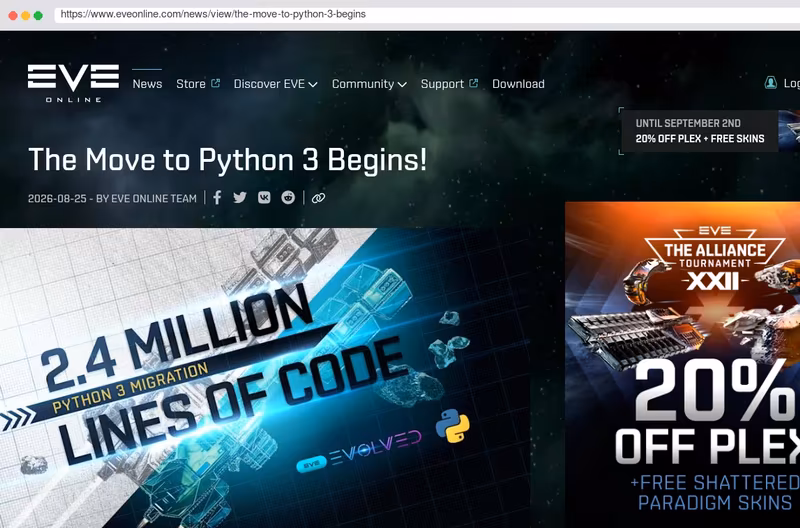Open the Support link
Image resolution: width=800 pixels, height=528 pixels.
442,84
